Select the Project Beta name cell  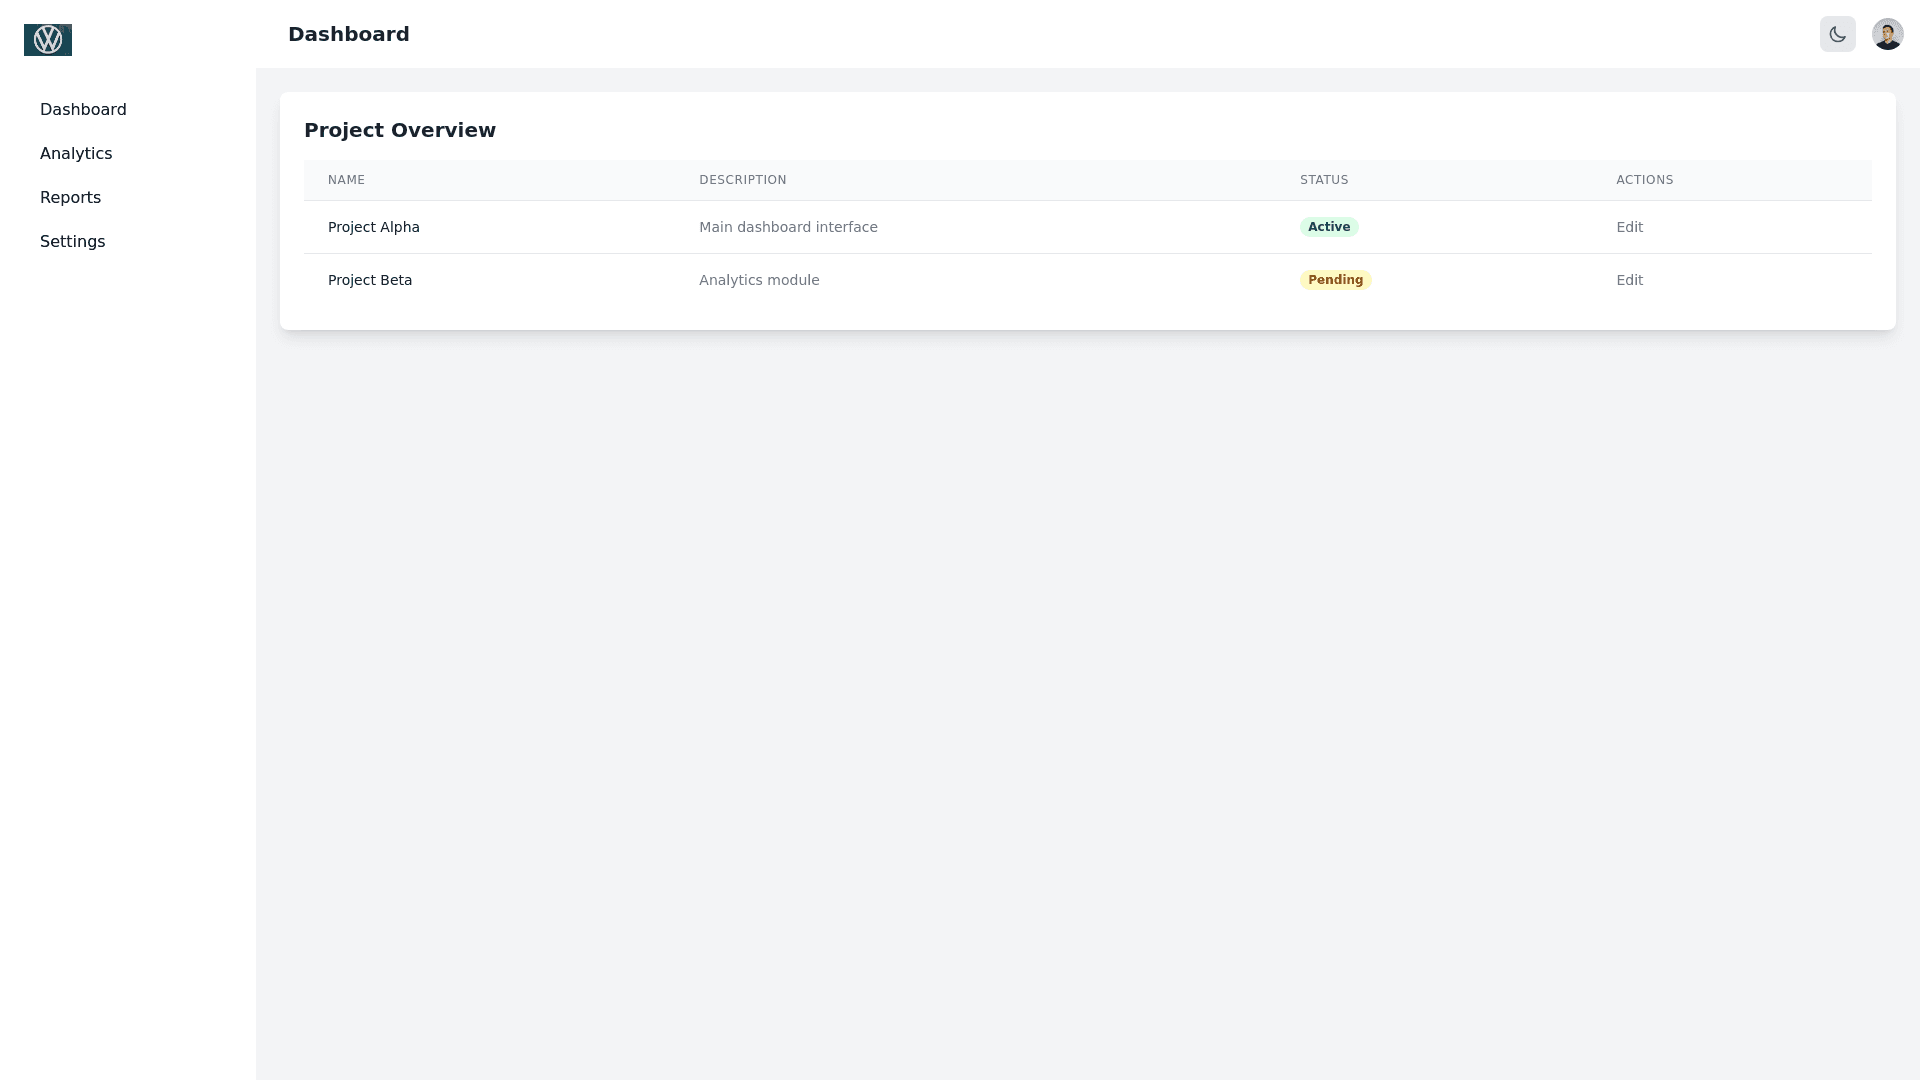(370, 280)
